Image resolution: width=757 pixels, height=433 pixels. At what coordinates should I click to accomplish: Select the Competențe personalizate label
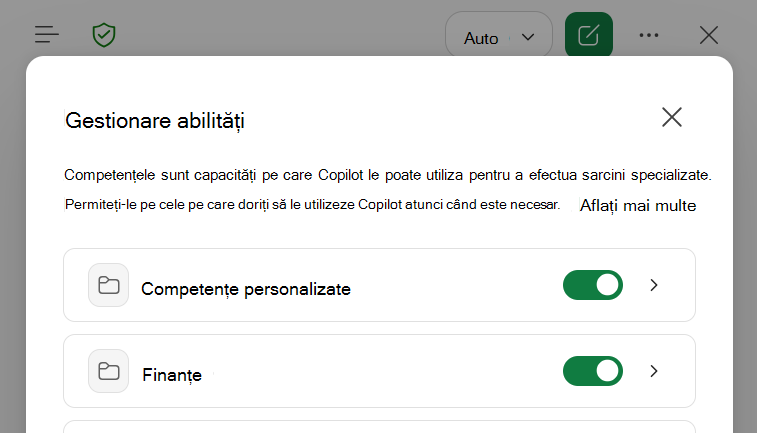tap(246, 289)
